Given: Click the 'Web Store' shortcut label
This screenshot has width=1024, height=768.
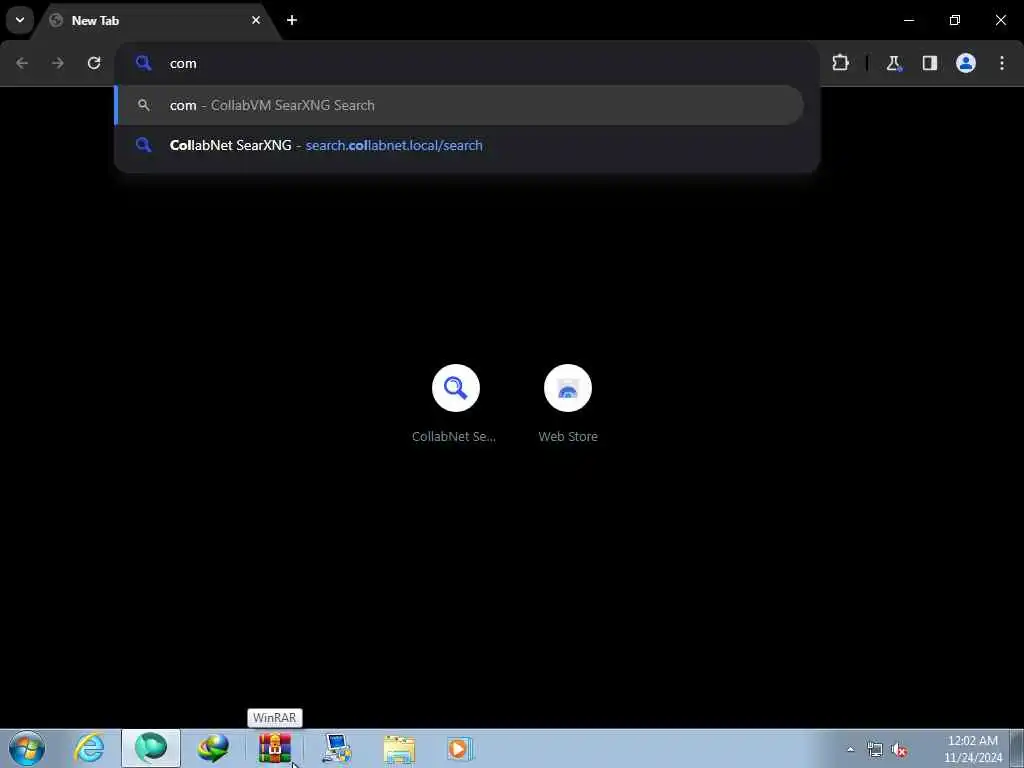Looking at the screenshot, I should tap(568, 436).
